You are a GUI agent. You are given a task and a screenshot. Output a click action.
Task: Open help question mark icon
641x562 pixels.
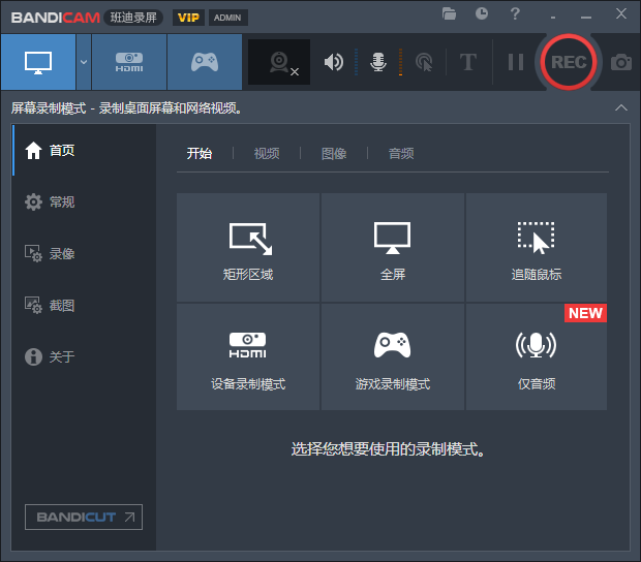point(515,14)
